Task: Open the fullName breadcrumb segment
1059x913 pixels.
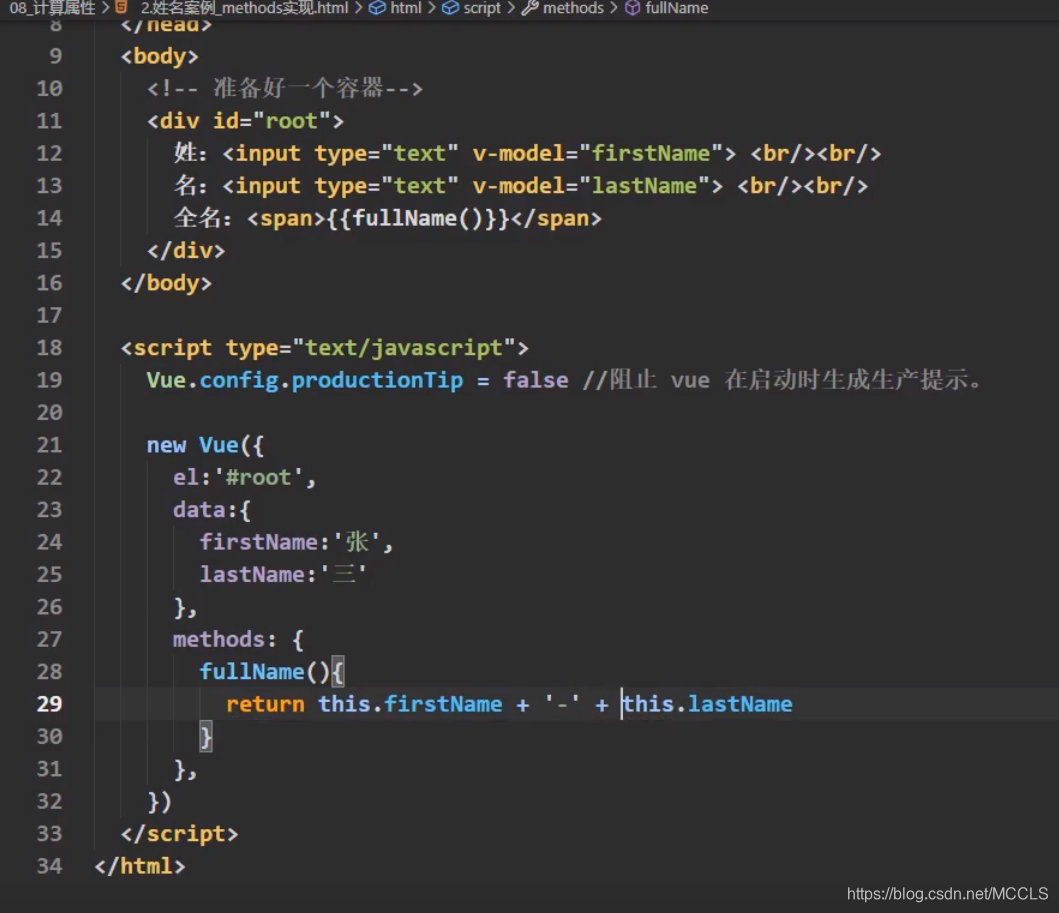Action: pos(677,8)
